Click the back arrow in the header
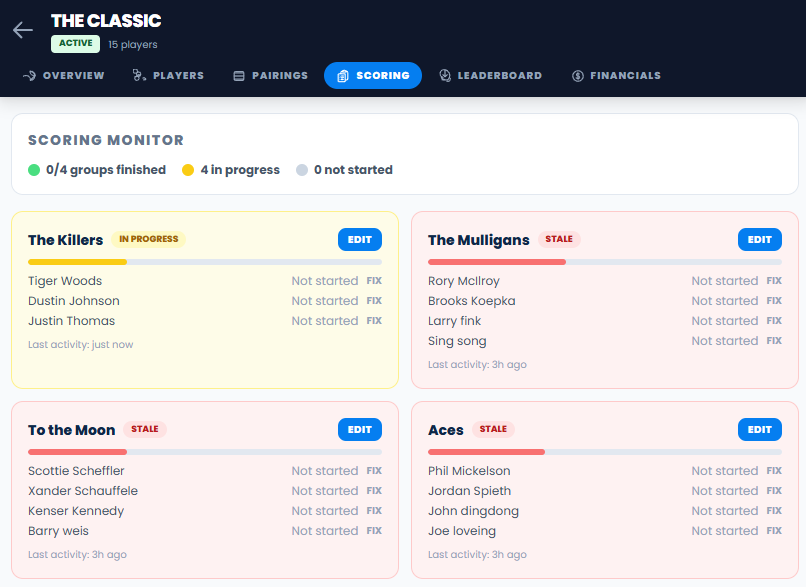Viewport: 806px width, 587px height. 22,29
